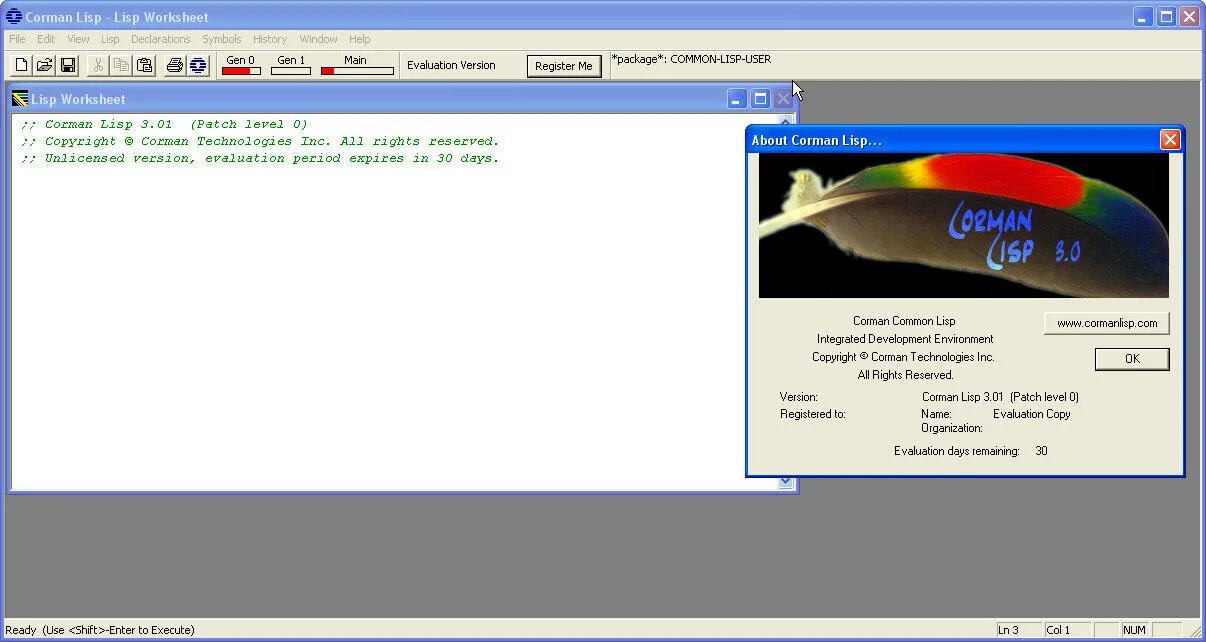Open the File menu
The image size is (1206, 642).
point(17,39)
